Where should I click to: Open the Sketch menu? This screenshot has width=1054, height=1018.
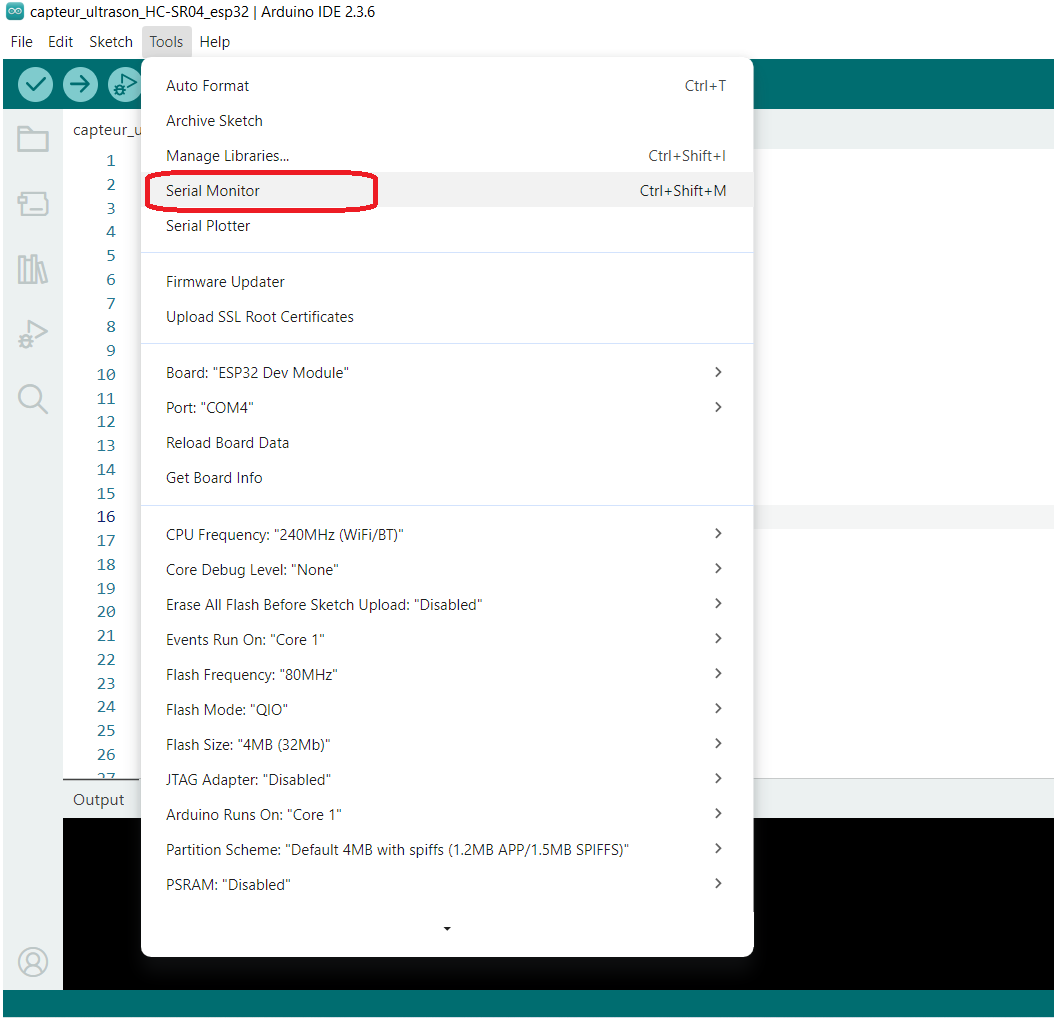(111, 42)
